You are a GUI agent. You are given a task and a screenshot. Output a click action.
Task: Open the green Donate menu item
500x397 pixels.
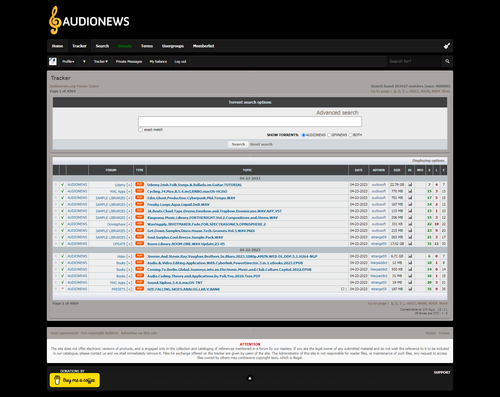click(x=125, y=46)
